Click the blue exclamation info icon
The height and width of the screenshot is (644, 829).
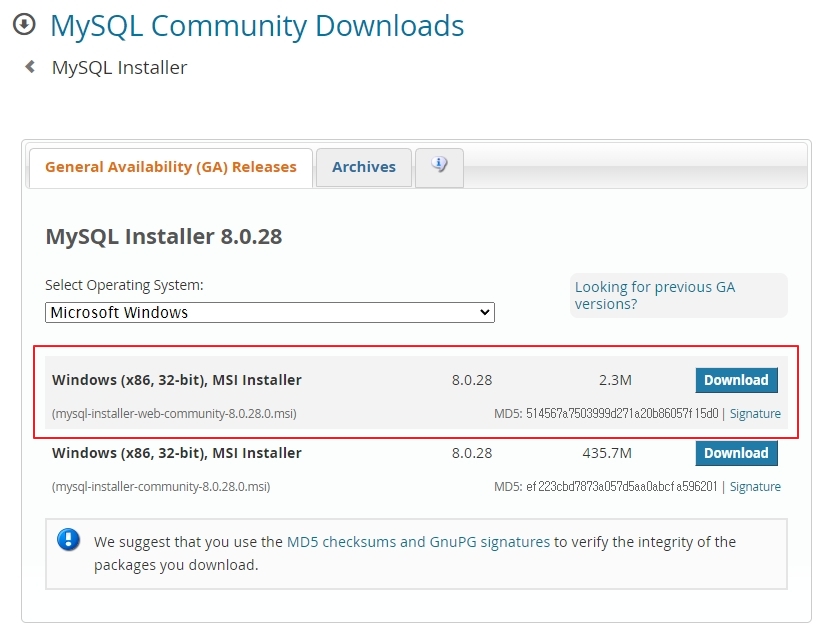click(68, 540)
